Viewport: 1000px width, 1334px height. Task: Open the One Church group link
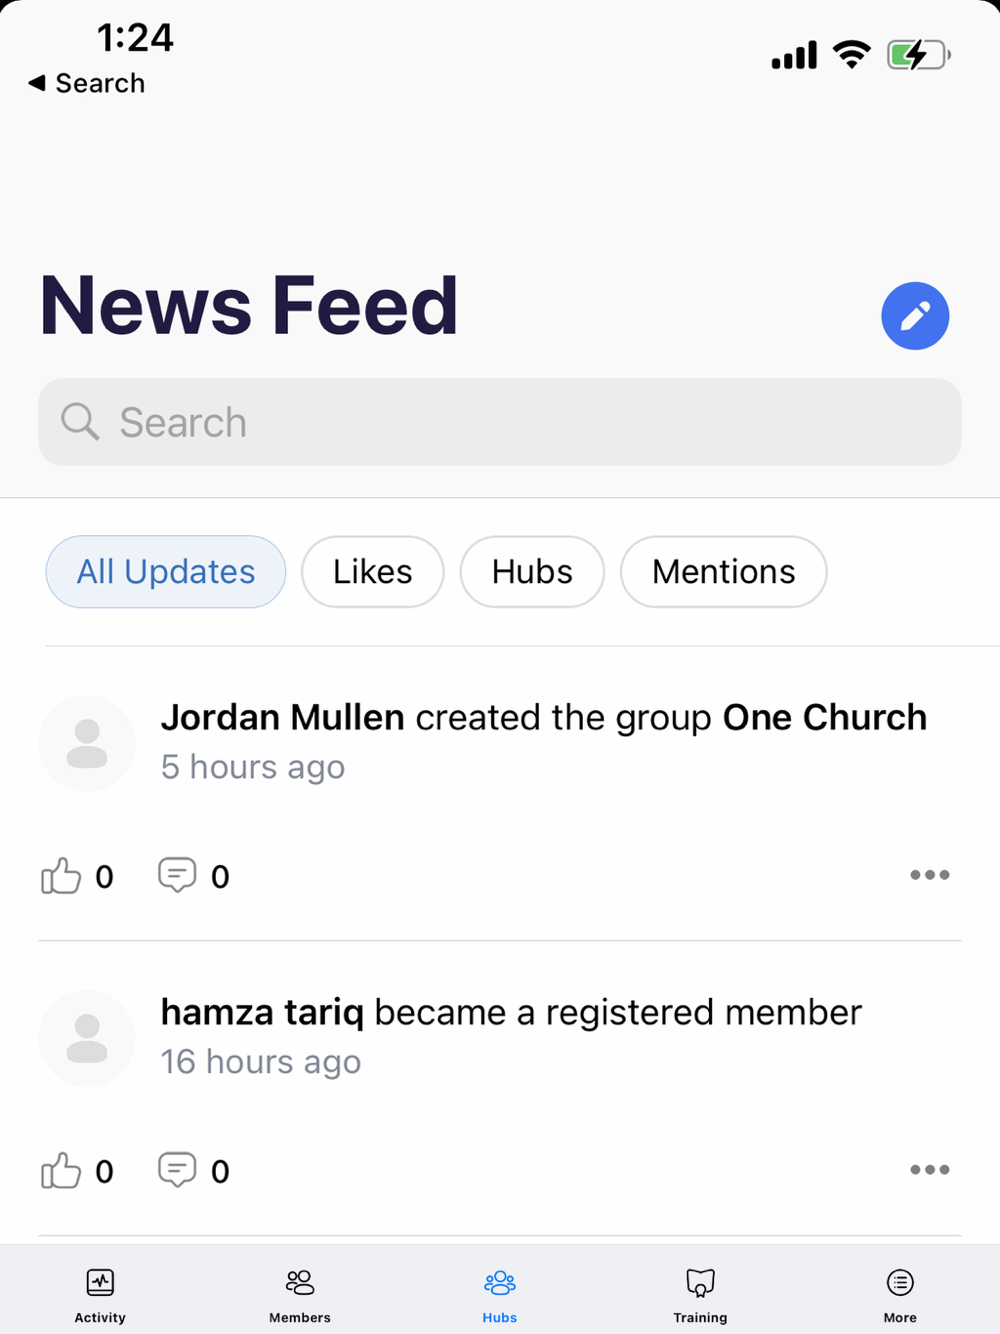tap(824, 718)
